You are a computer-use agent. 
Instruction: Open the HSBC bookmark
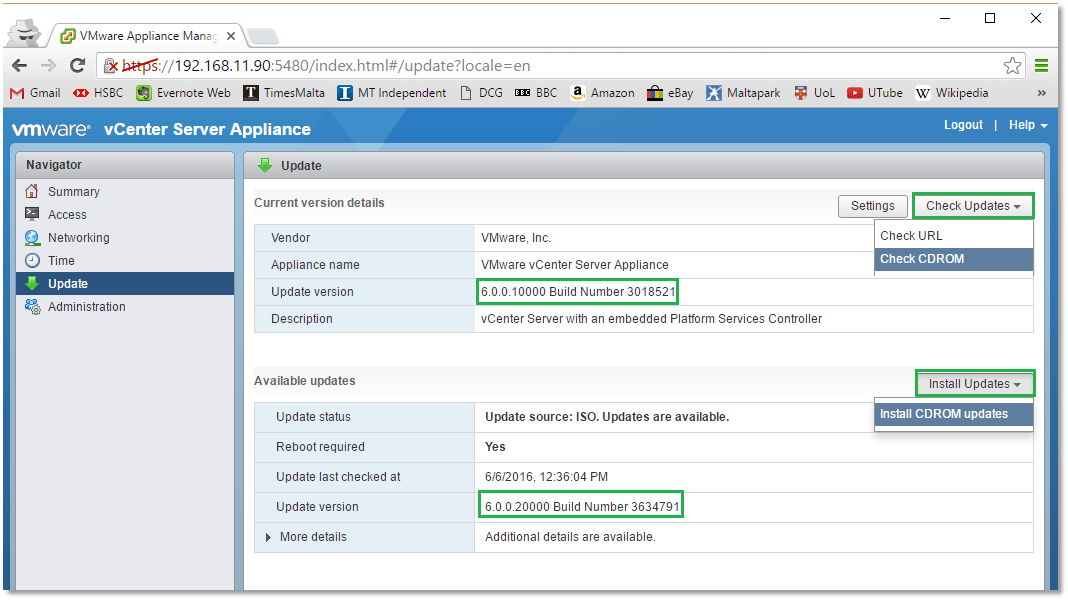coord(98,93)
